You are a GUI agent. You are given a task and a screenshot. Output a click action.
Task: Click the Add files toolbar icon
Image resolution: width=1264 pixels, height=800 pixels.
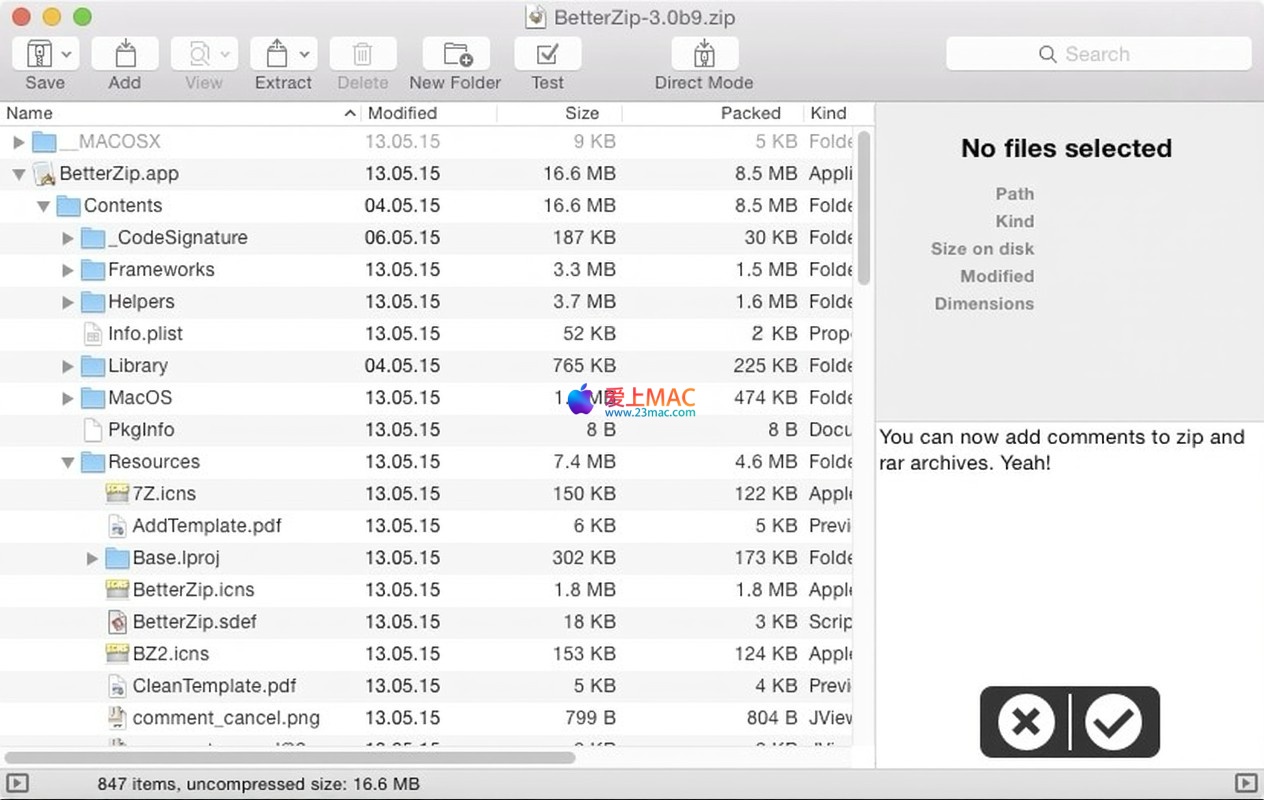pos(125,54)
